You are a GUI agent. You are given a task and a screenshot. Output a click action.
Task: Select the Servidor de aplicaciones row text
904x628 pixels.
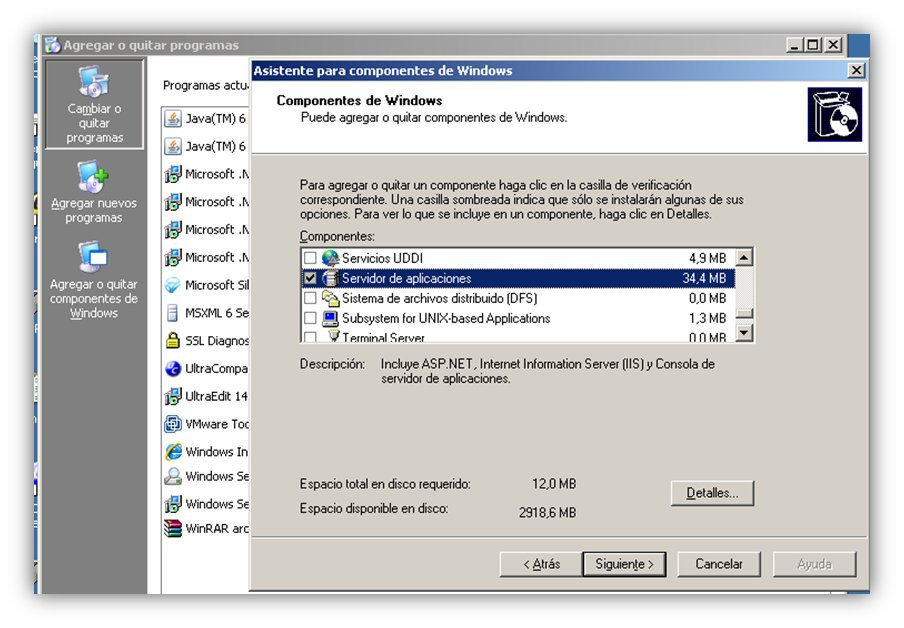click(x=406, y=278)
